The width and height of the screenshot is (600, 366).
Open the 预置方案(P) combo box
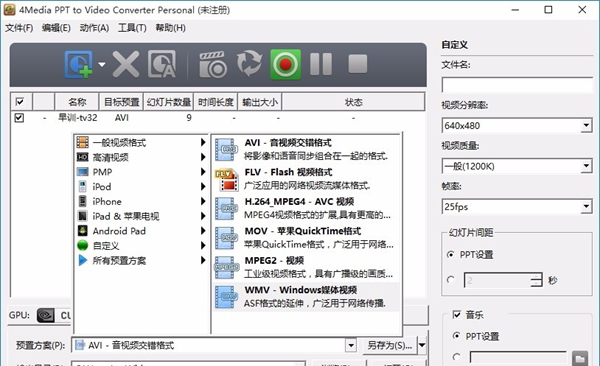pos(214,345)
